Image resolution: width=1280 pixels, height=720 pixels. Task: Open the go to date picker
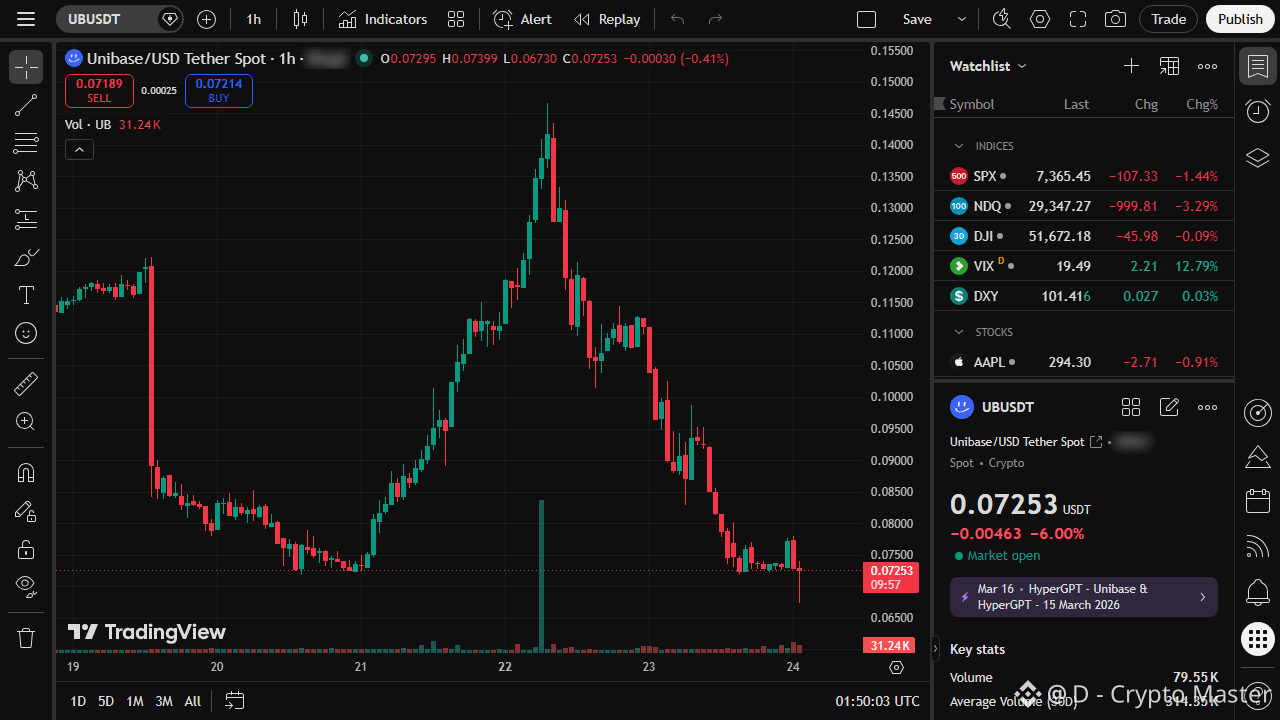tap(235, 701)
